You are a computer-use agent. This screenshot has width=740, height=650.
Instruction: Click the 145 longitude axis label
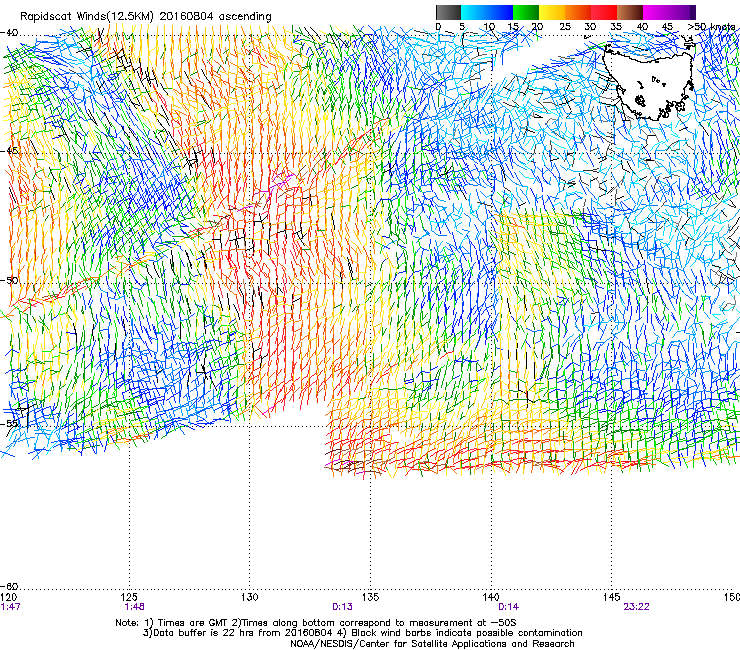pos(611,597)
